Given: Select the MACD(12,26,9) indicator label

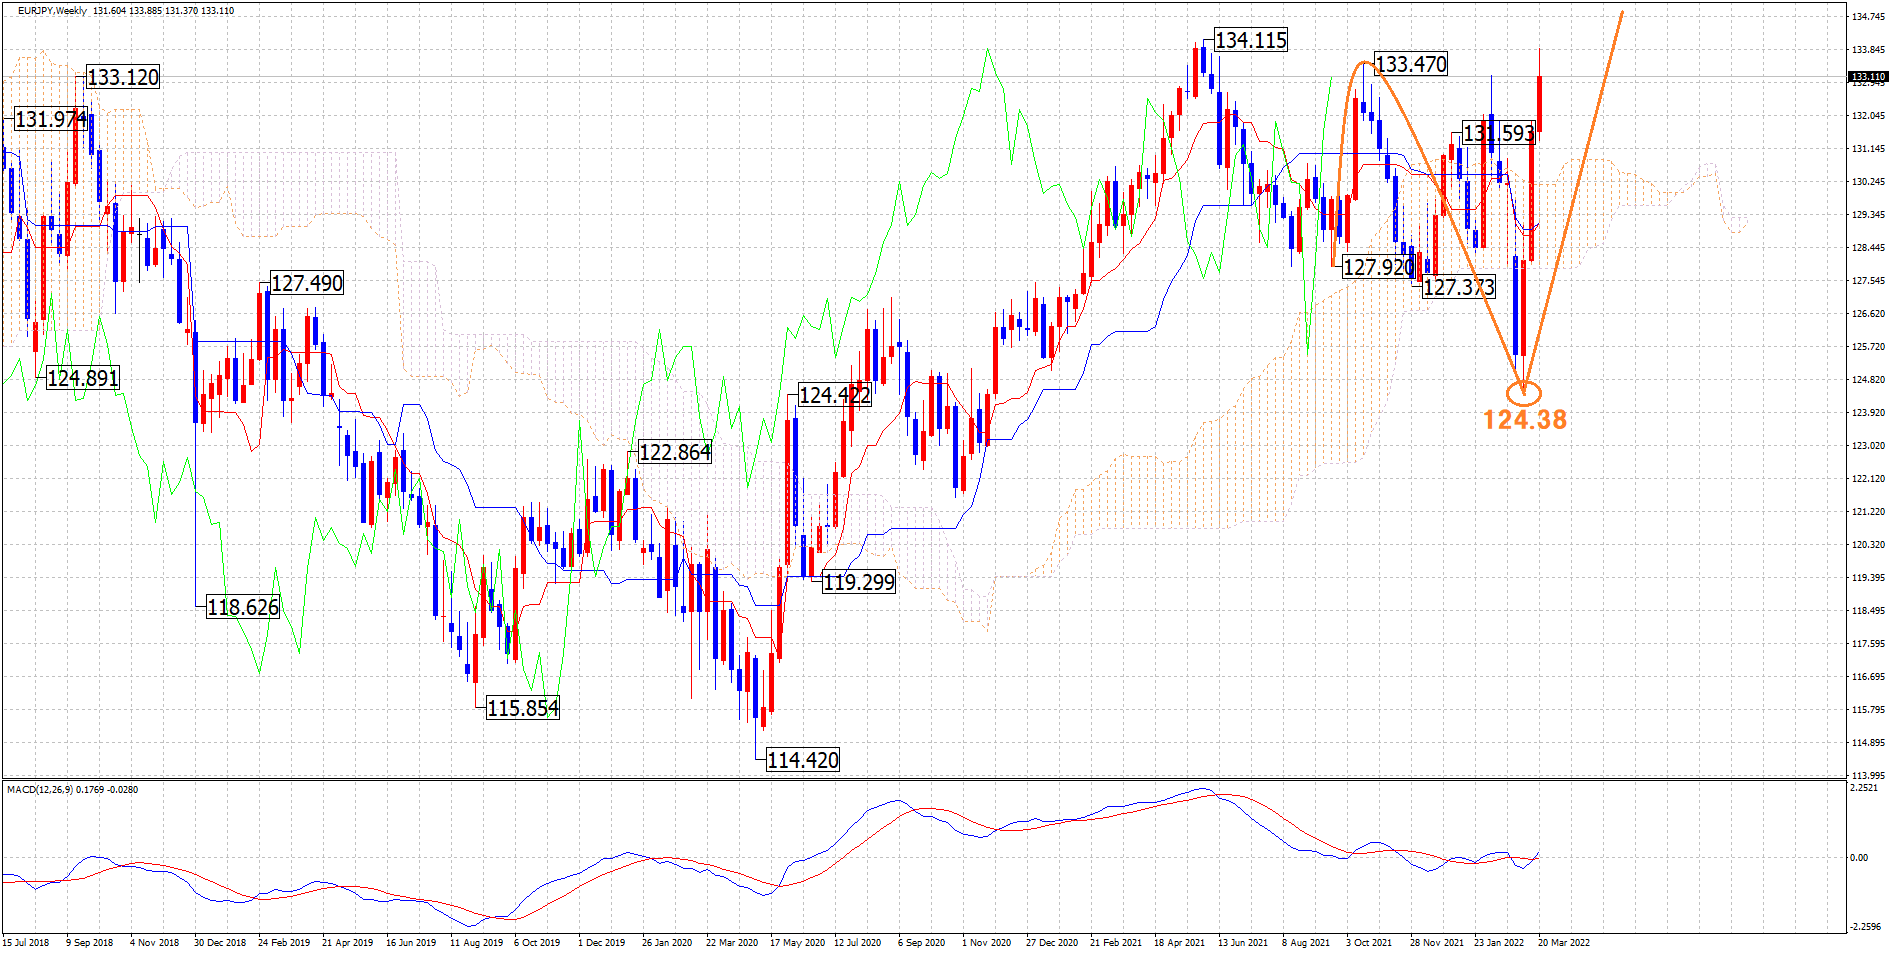Looking at the screenshot, I should (x=44, y=790).
